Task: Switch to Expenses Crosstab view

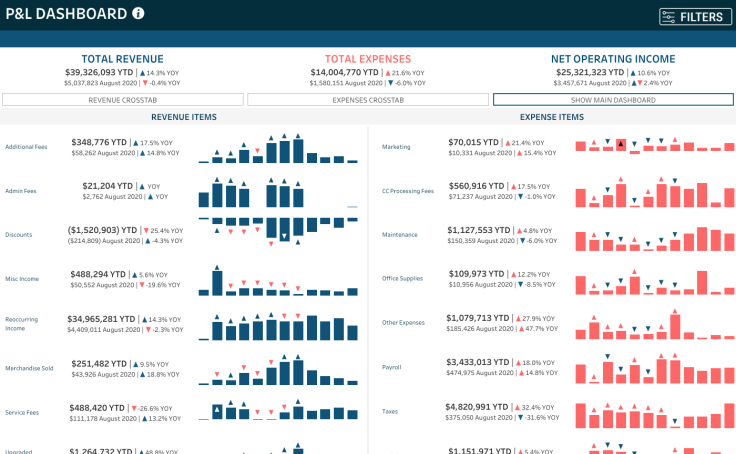Action: click(x=368, y=100)
